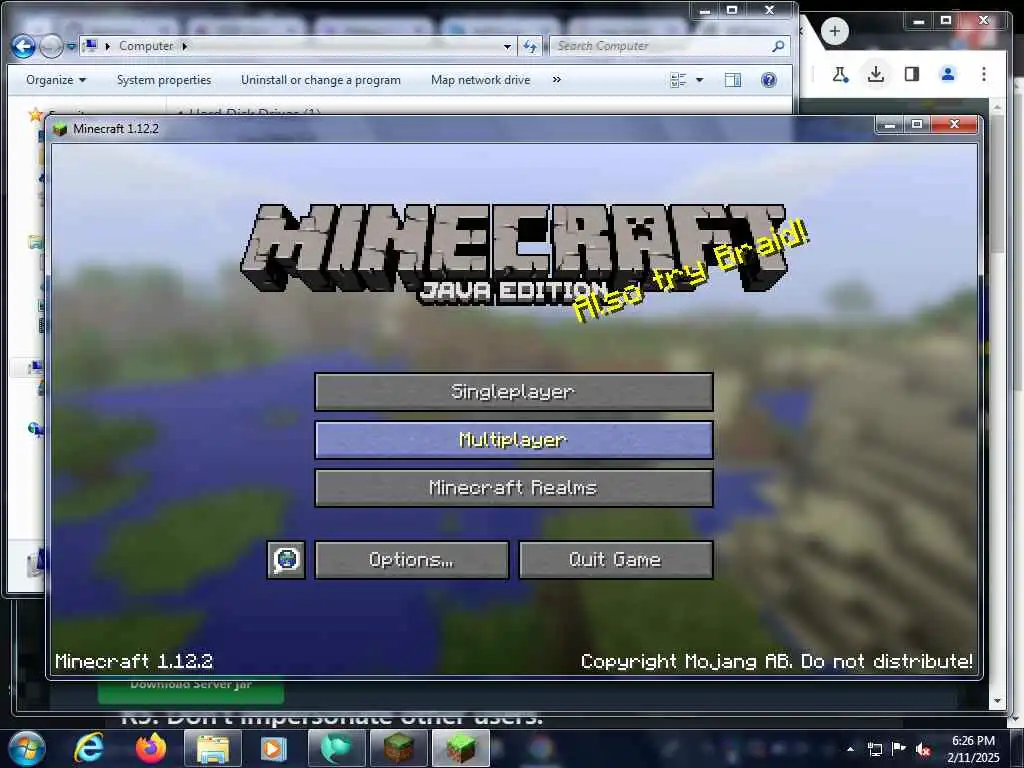Refresh the Explorer address bar
The width and height of the screenshot is (1024, 768).
click(530, 46)
